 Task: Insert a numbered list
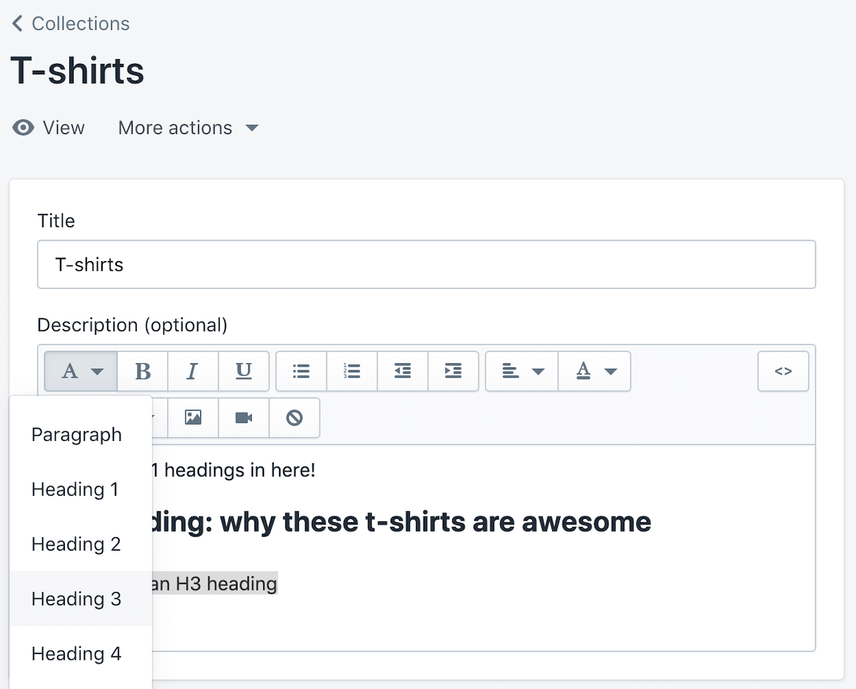pyautogui.click(x=352, y=371)
